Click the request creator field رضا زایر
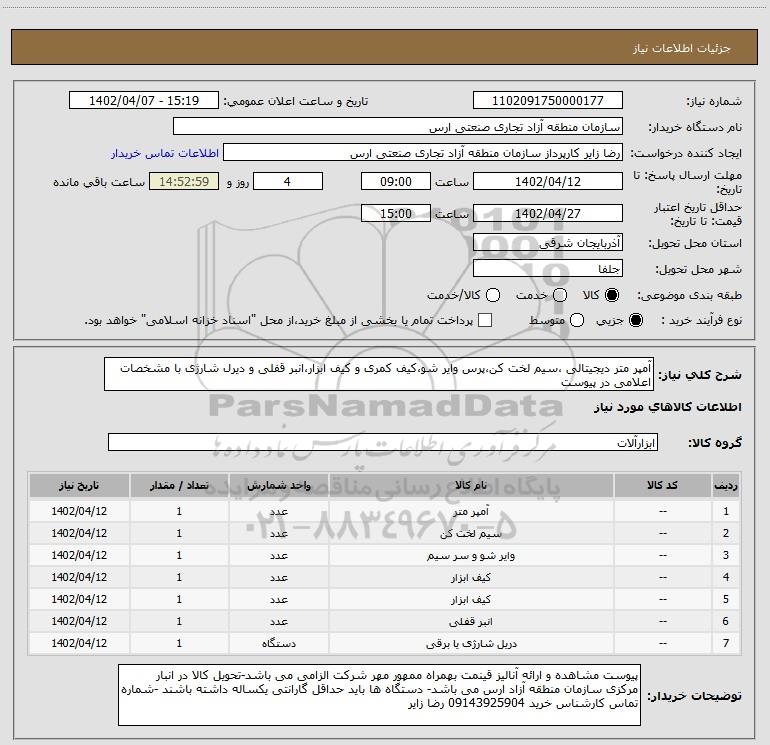Image resolution: width=770 pixels, height=745 pixels. pos(423,153)
